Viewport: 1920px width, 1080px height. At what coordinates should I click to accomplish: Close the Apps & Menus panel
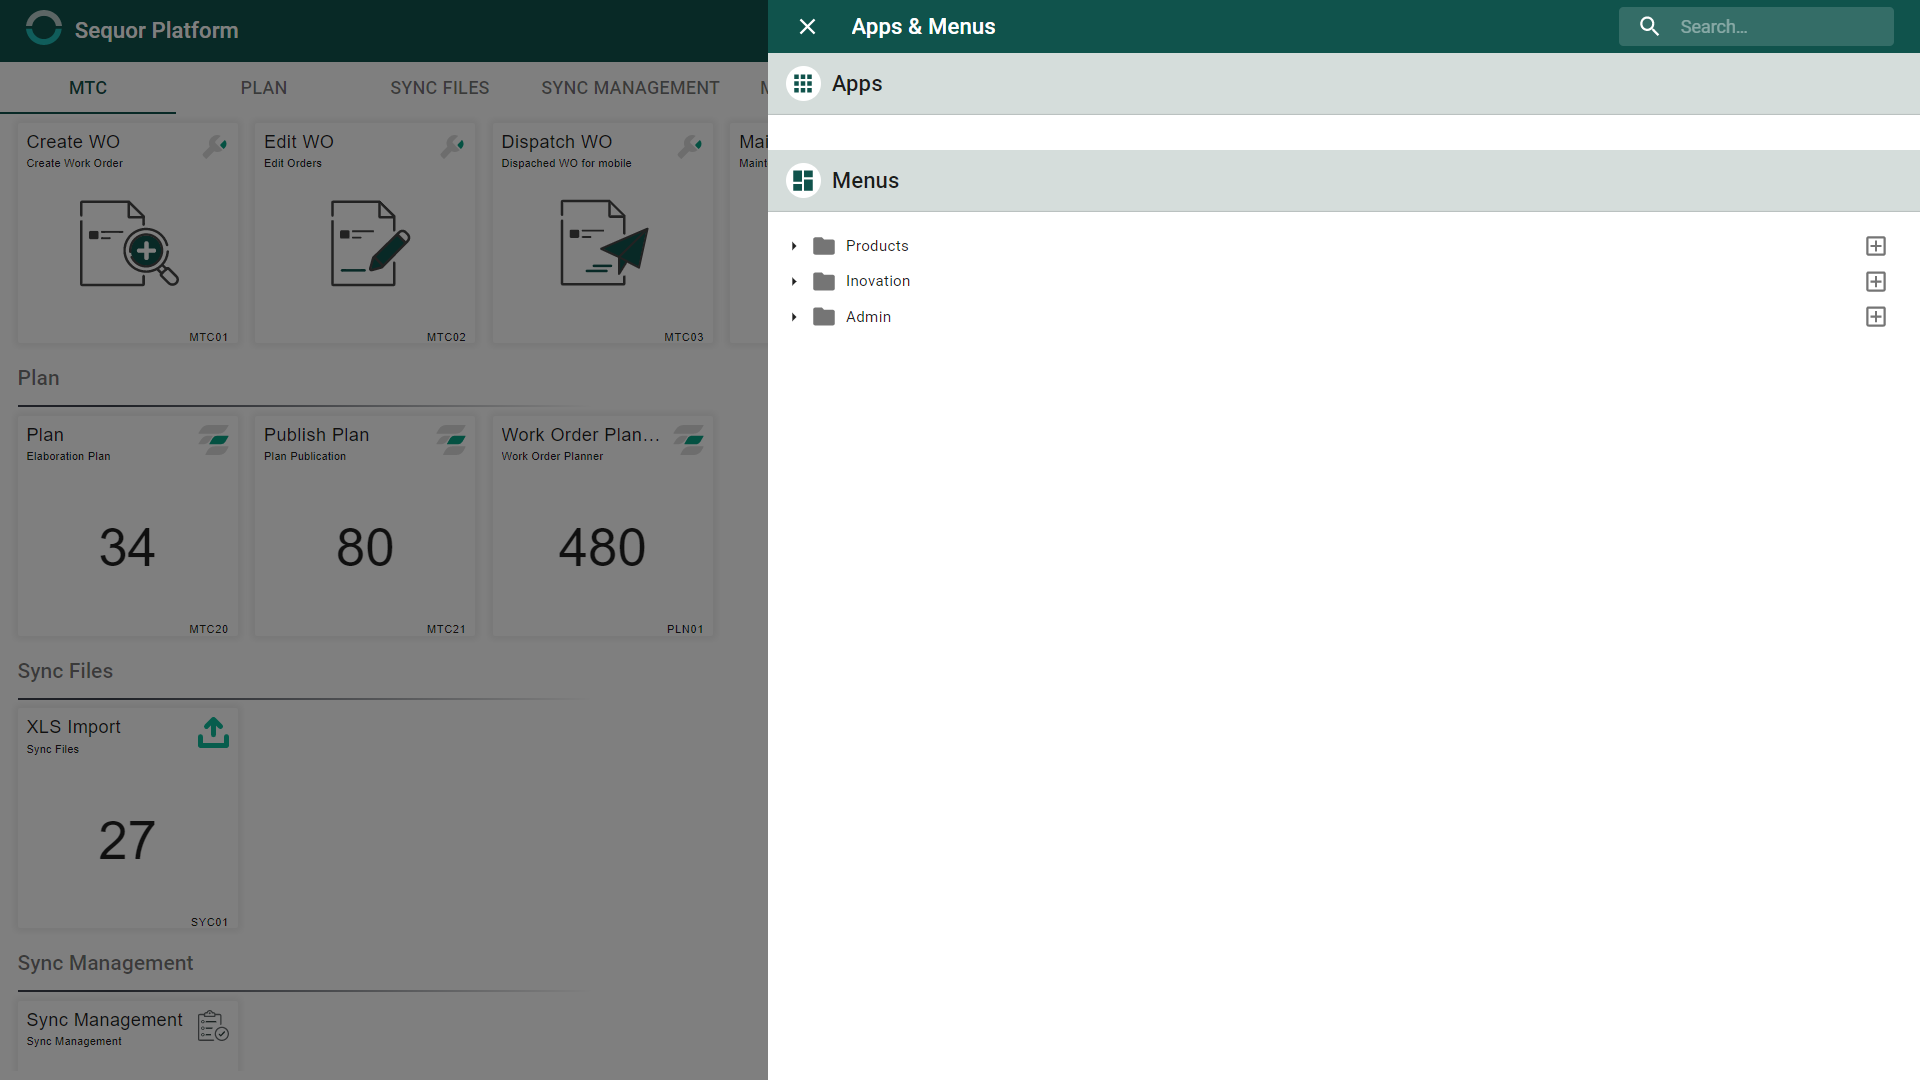(x=807, y=27)
